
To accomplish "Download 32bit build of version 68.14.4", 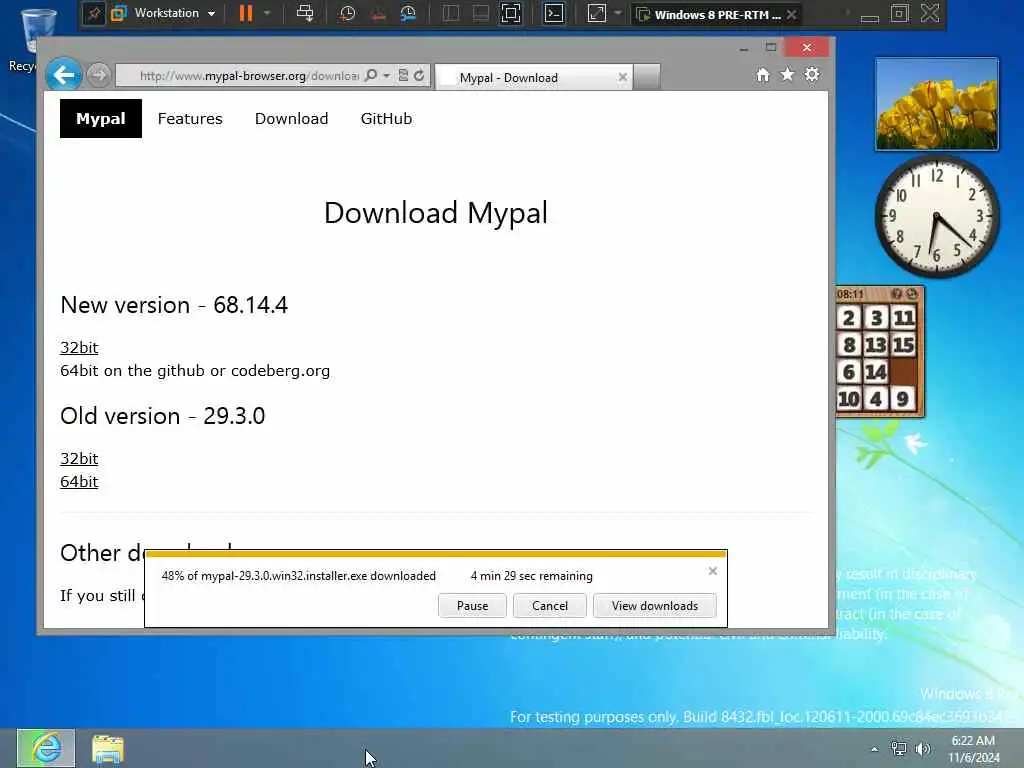I will (79, 347).
